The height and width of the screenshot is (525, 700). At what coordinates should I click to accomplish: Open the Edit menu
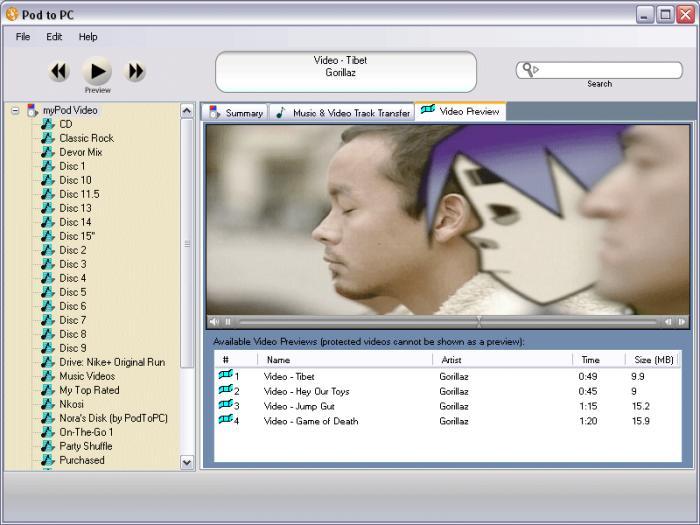(54, 37)
